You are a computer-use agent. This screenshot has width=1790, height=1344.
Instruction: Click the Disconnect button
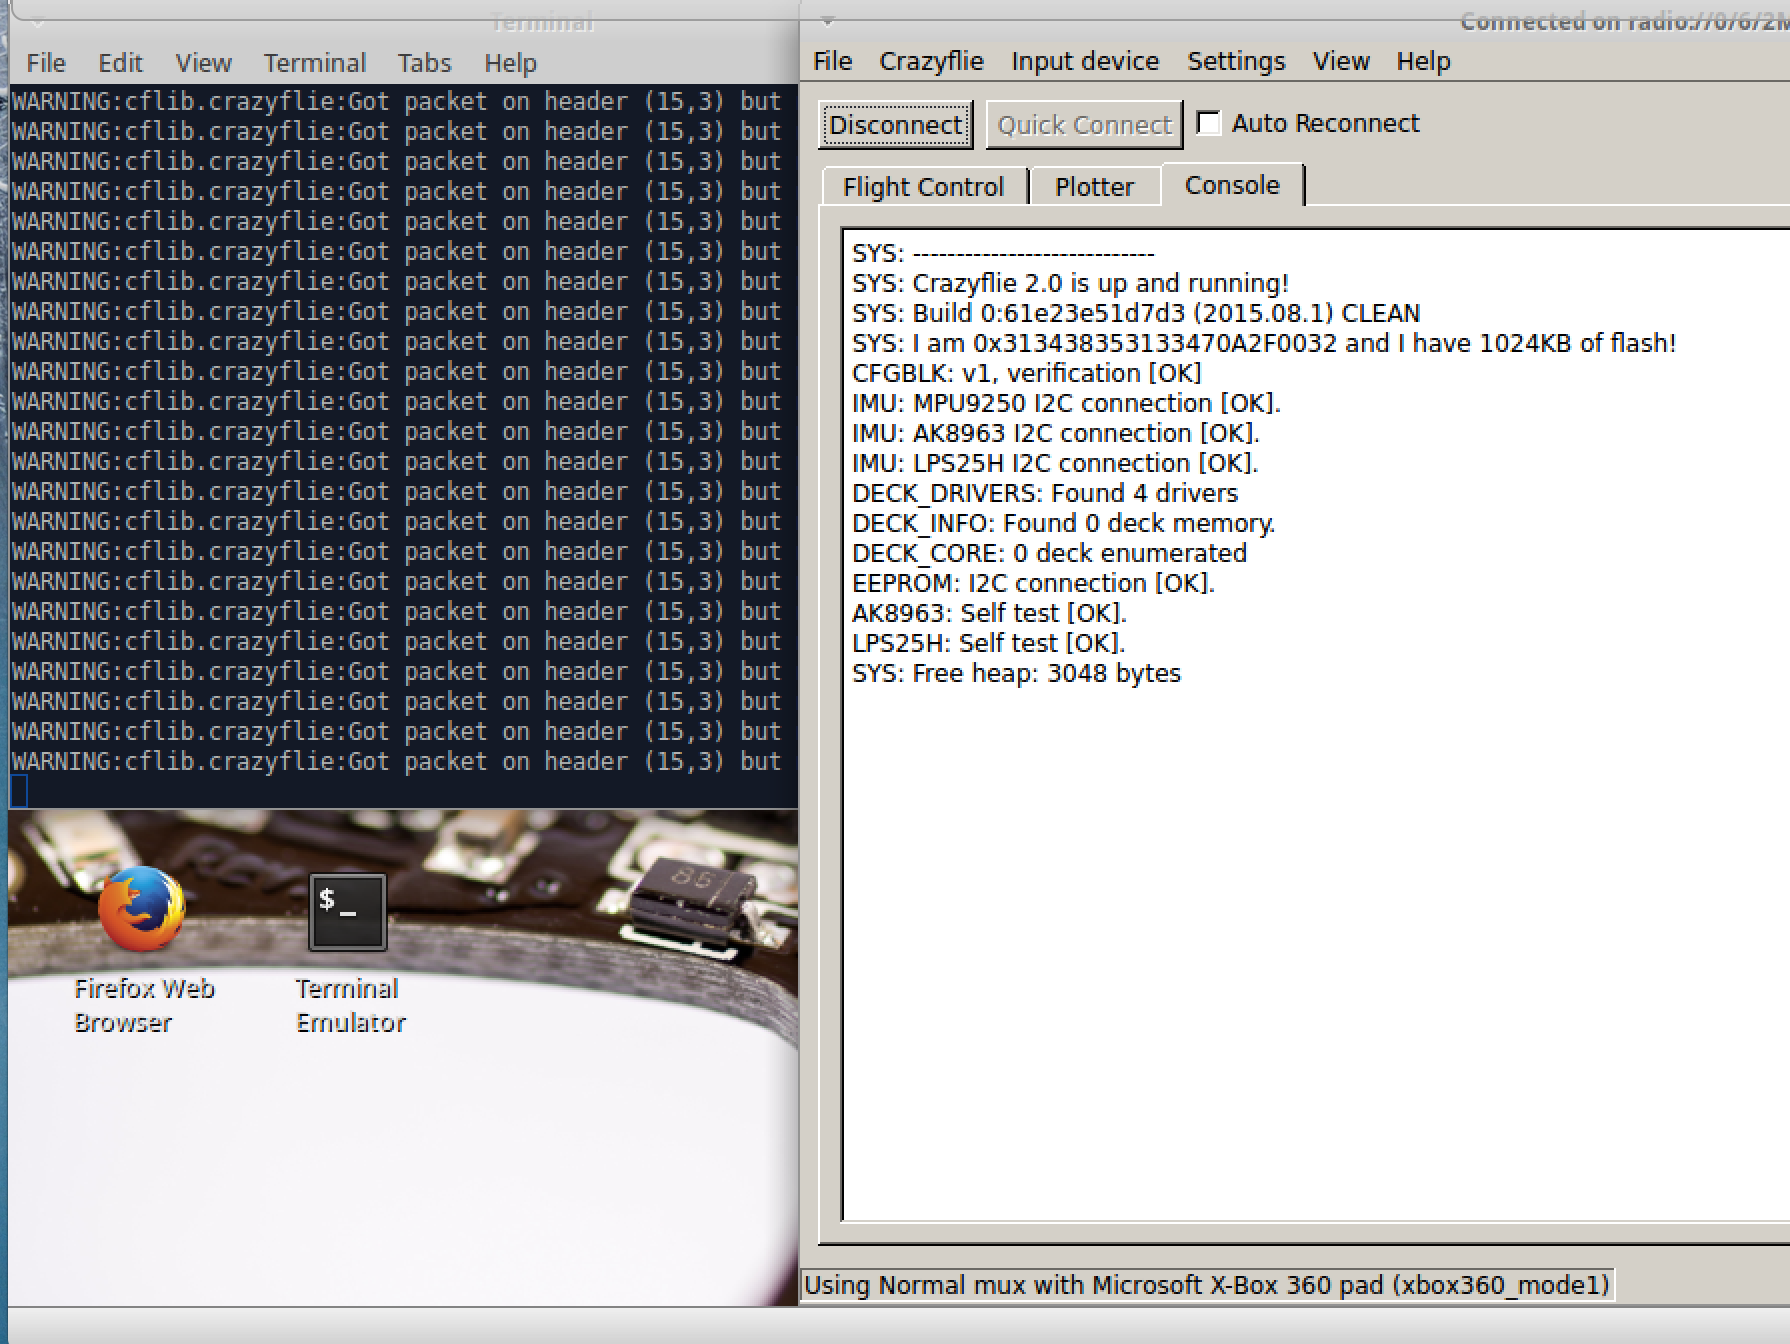pos(895,125)
